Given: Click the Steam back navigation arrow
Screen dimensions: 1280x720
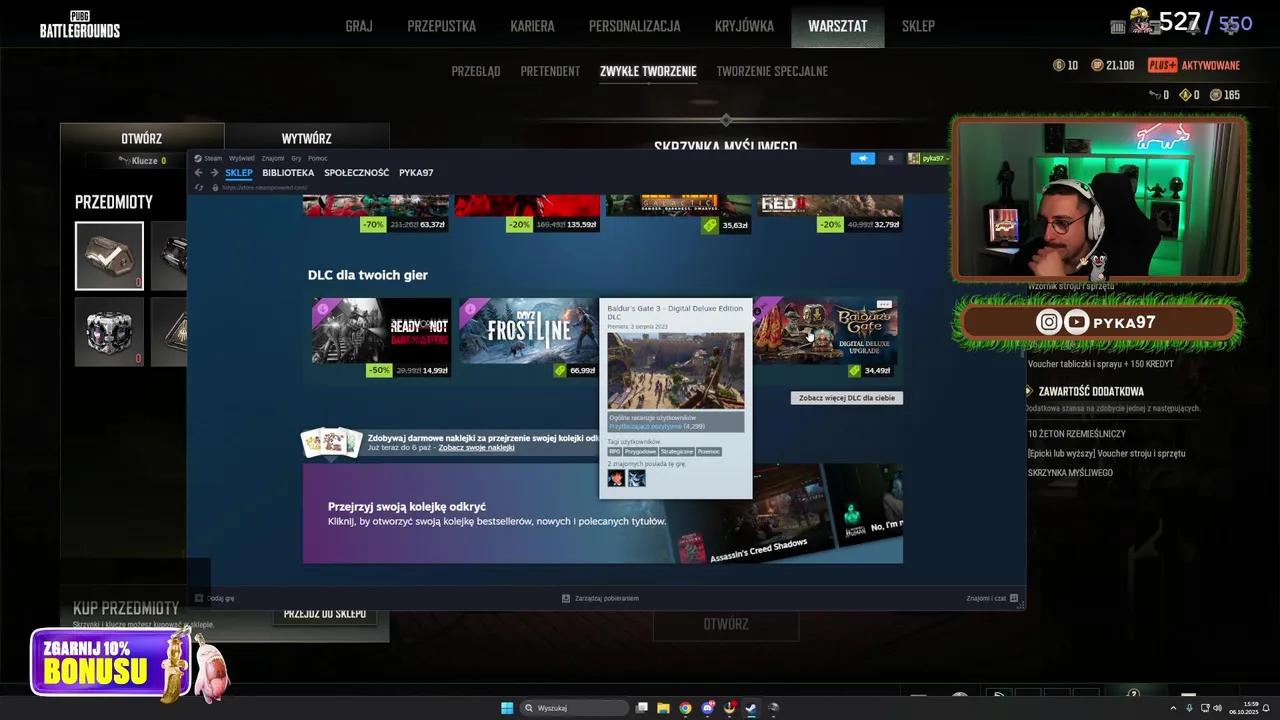Looking at the screenshot, I should tap(198, 173).
